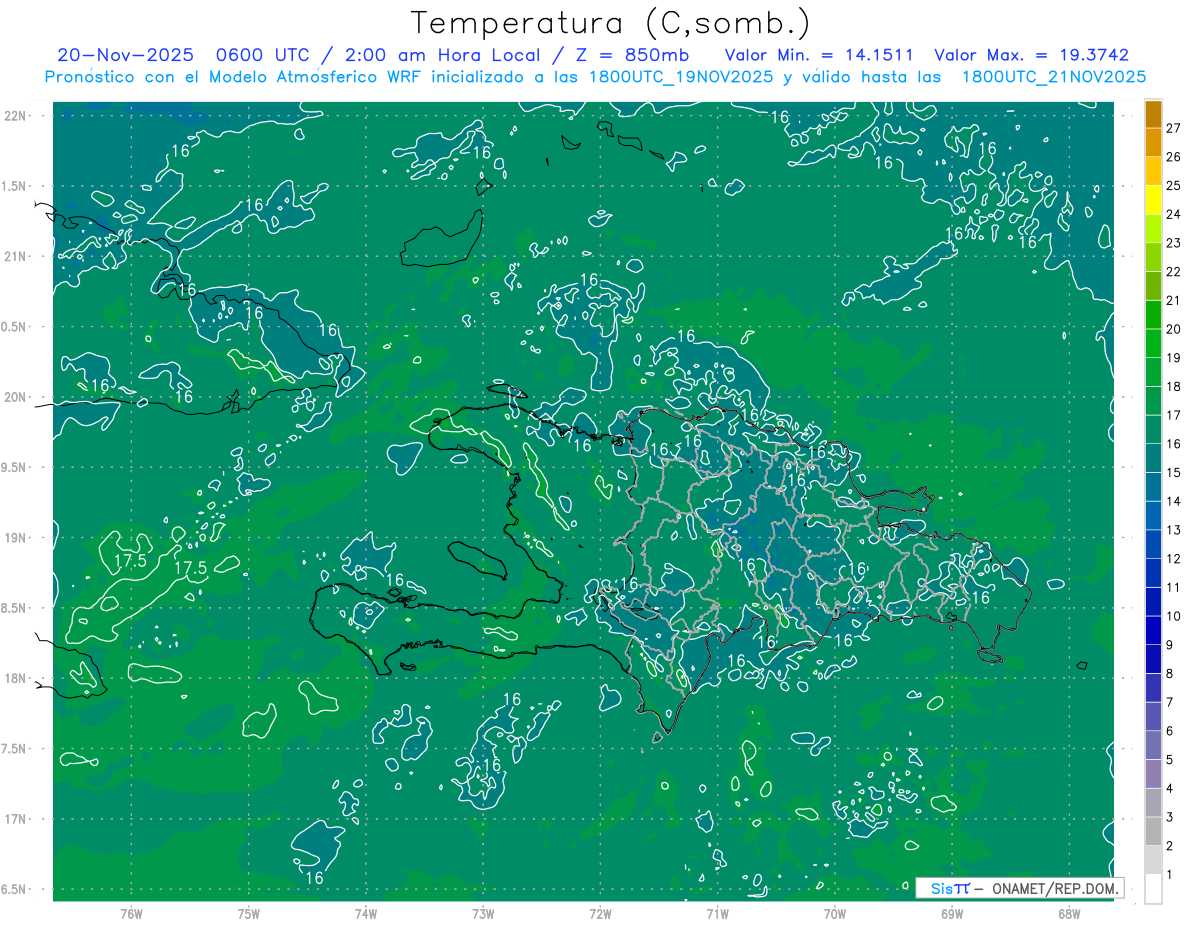Click the light gray swatch between 1 and 2

click(1153, 860)
